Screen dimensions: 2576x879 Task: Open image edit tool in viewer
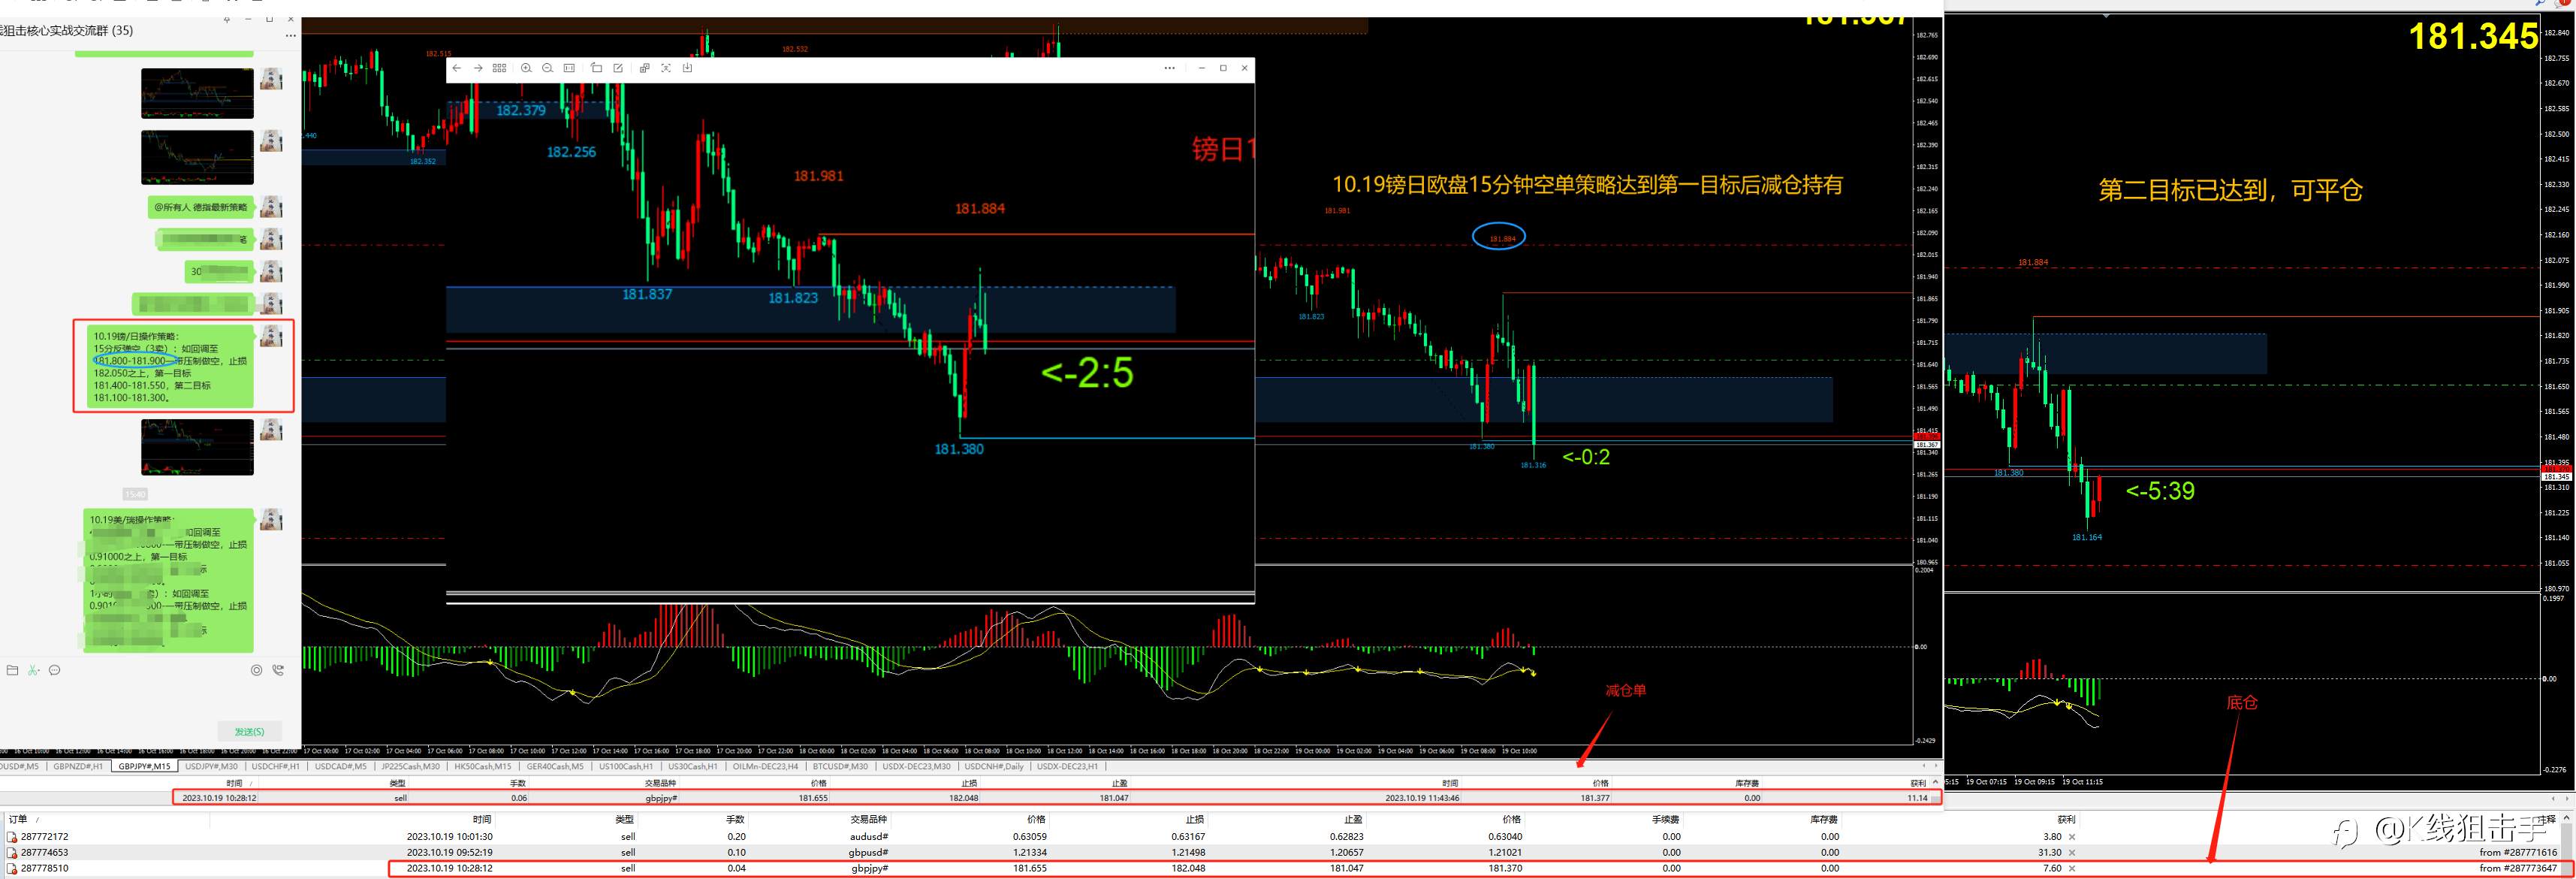[618, 68]
